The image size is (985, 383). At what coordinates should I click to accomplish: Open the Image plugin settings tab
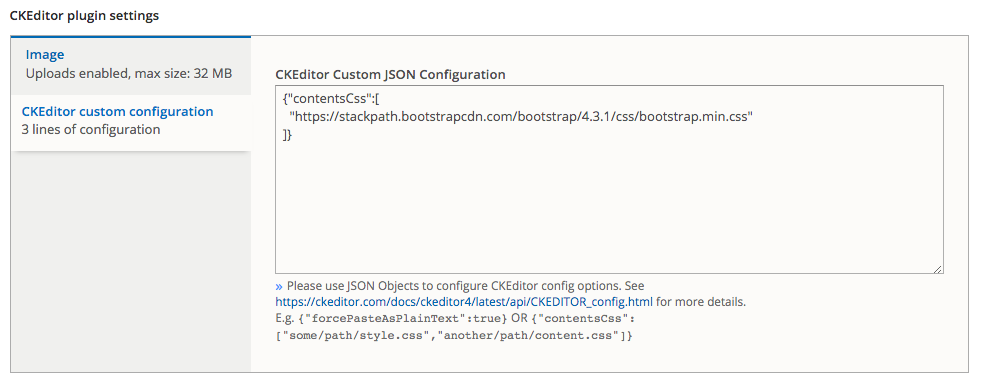45,55
